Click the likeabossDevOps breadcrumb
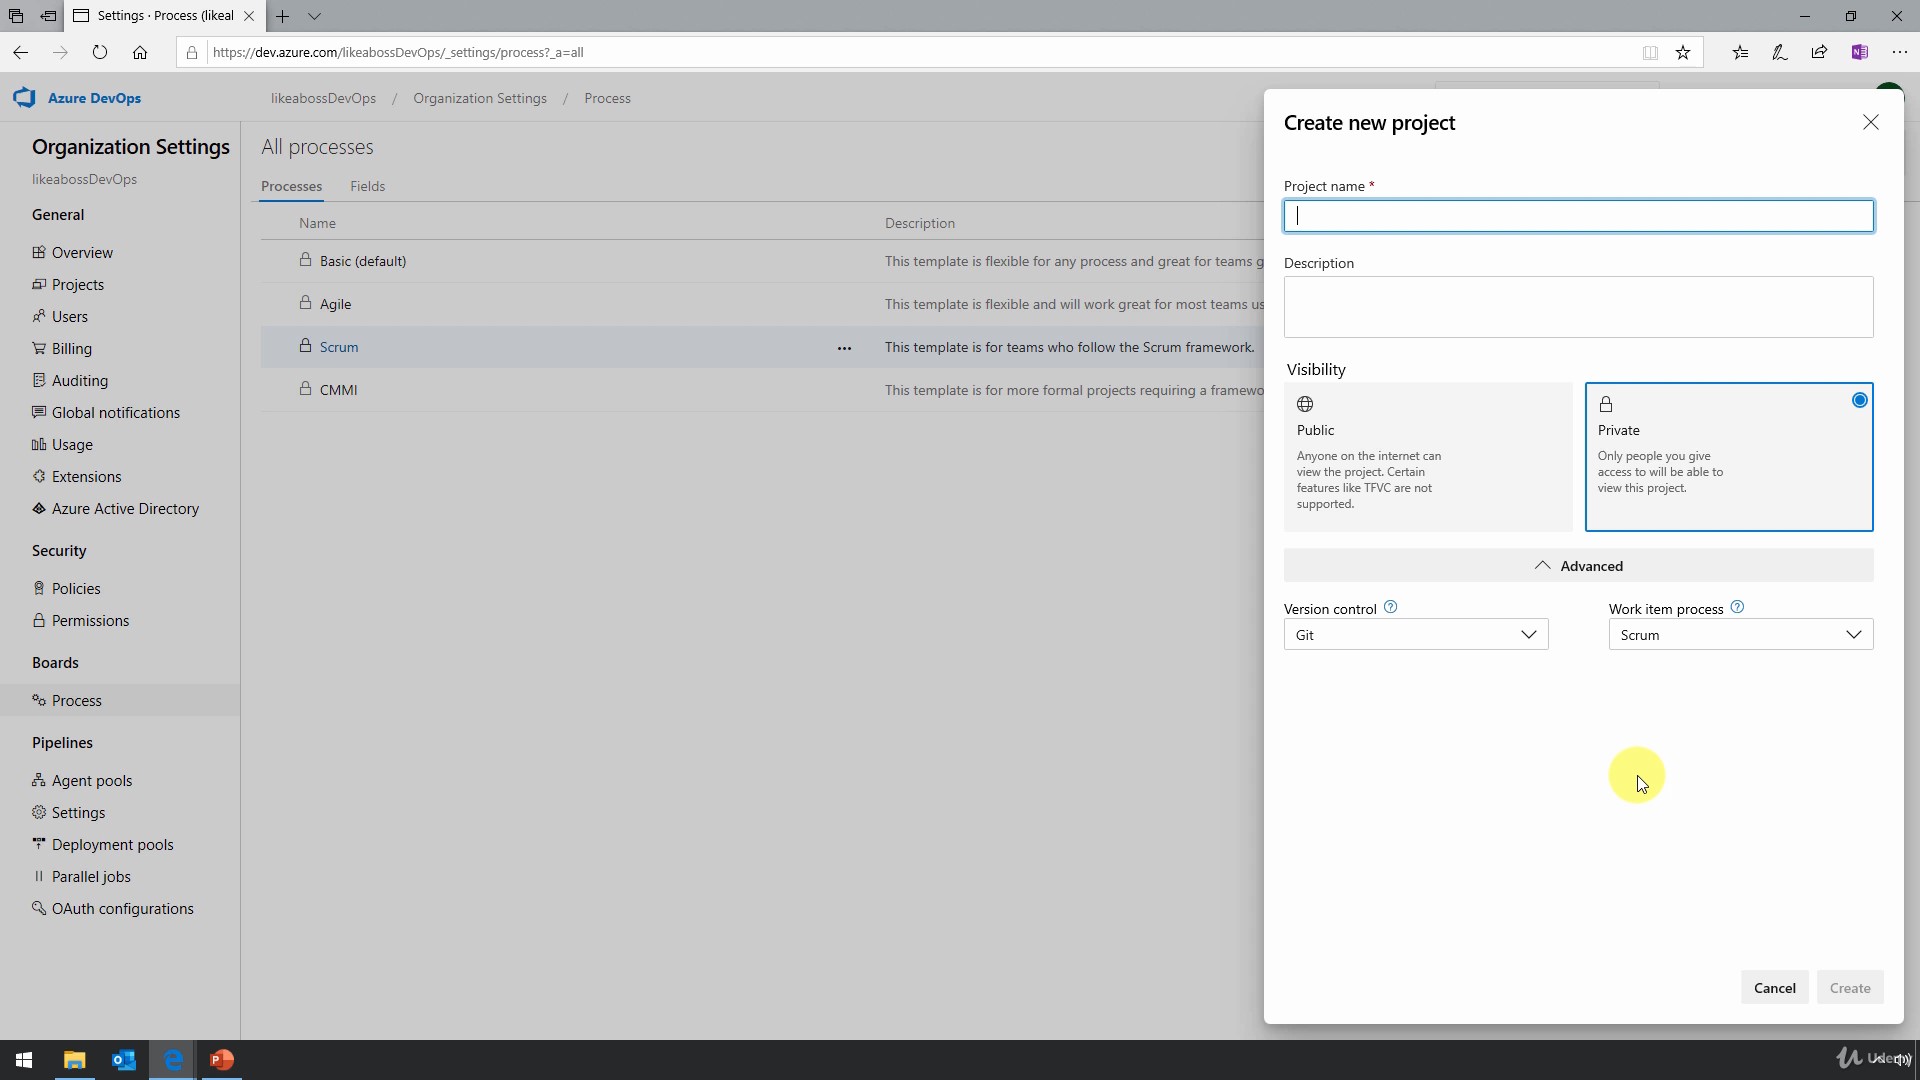1920x1080 pixels. point(323,98)
